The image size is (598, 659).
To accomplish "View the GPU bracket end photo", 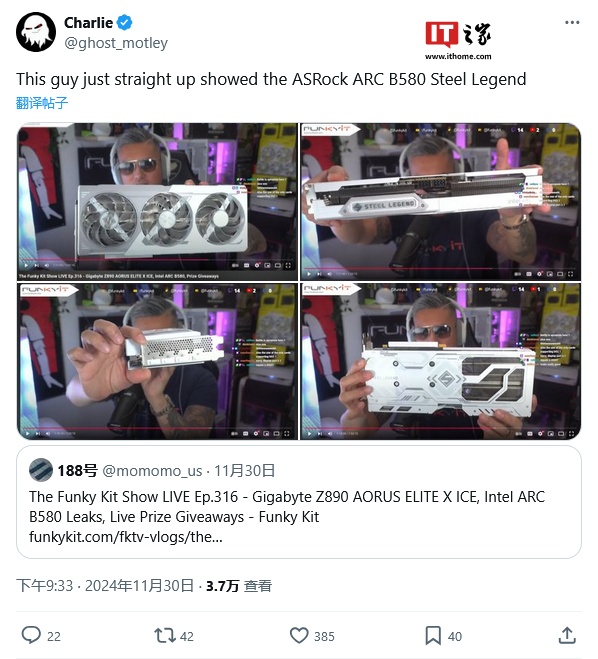I will tap(157, 361).
